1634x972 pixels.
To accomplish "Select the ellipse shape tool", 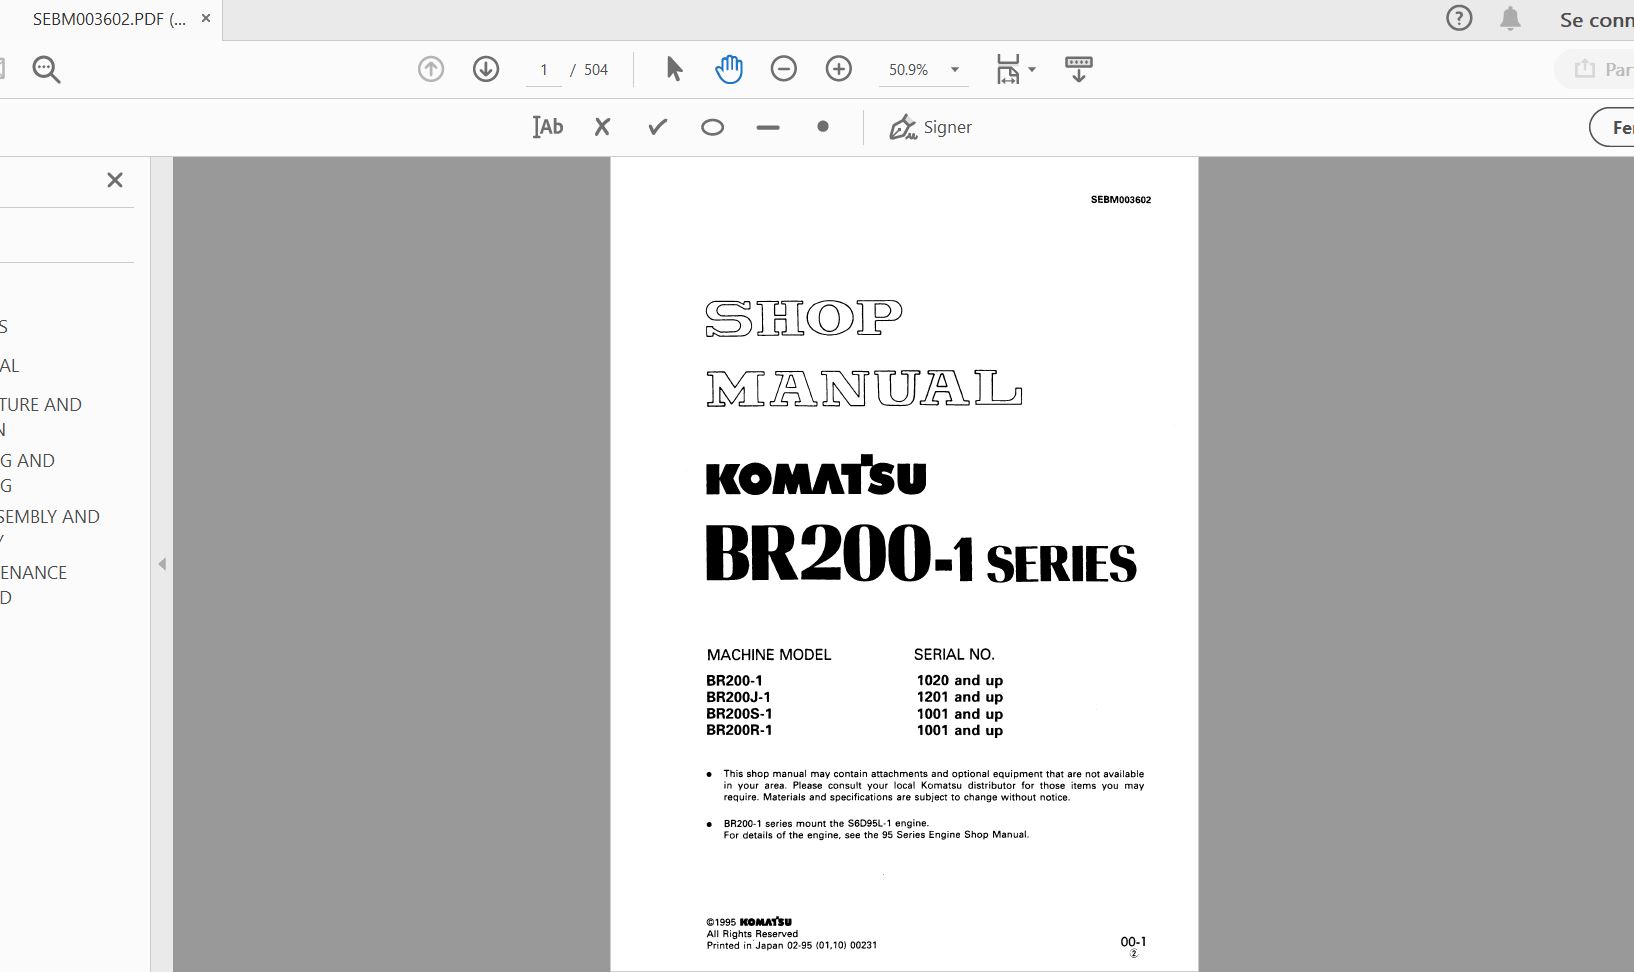I will (712, 127).
